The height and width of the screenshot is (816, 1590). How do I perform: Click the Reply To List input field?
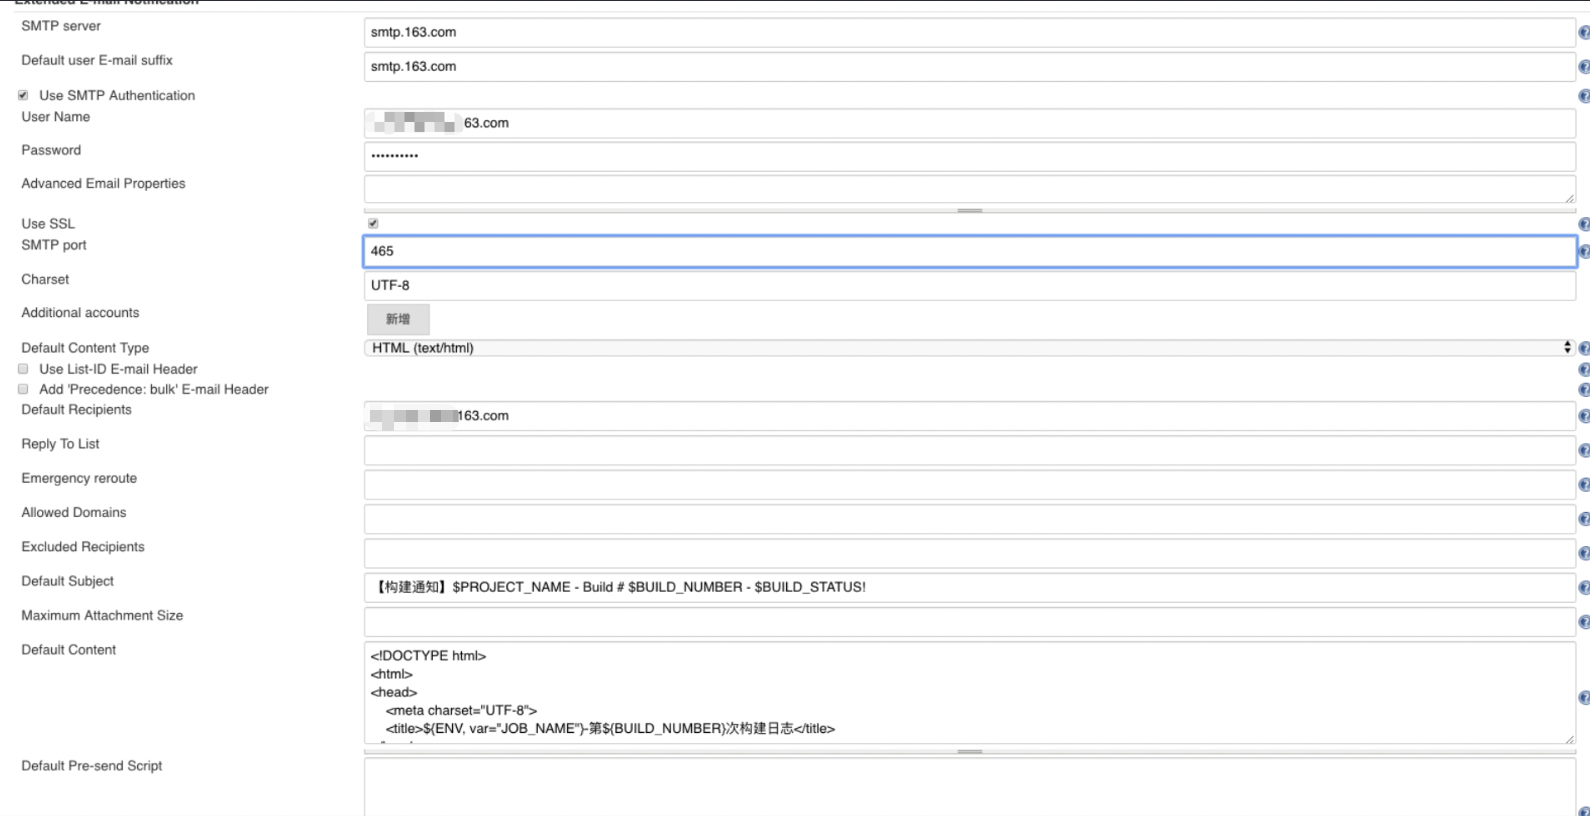pyautogui.click(x=968, y=450)
